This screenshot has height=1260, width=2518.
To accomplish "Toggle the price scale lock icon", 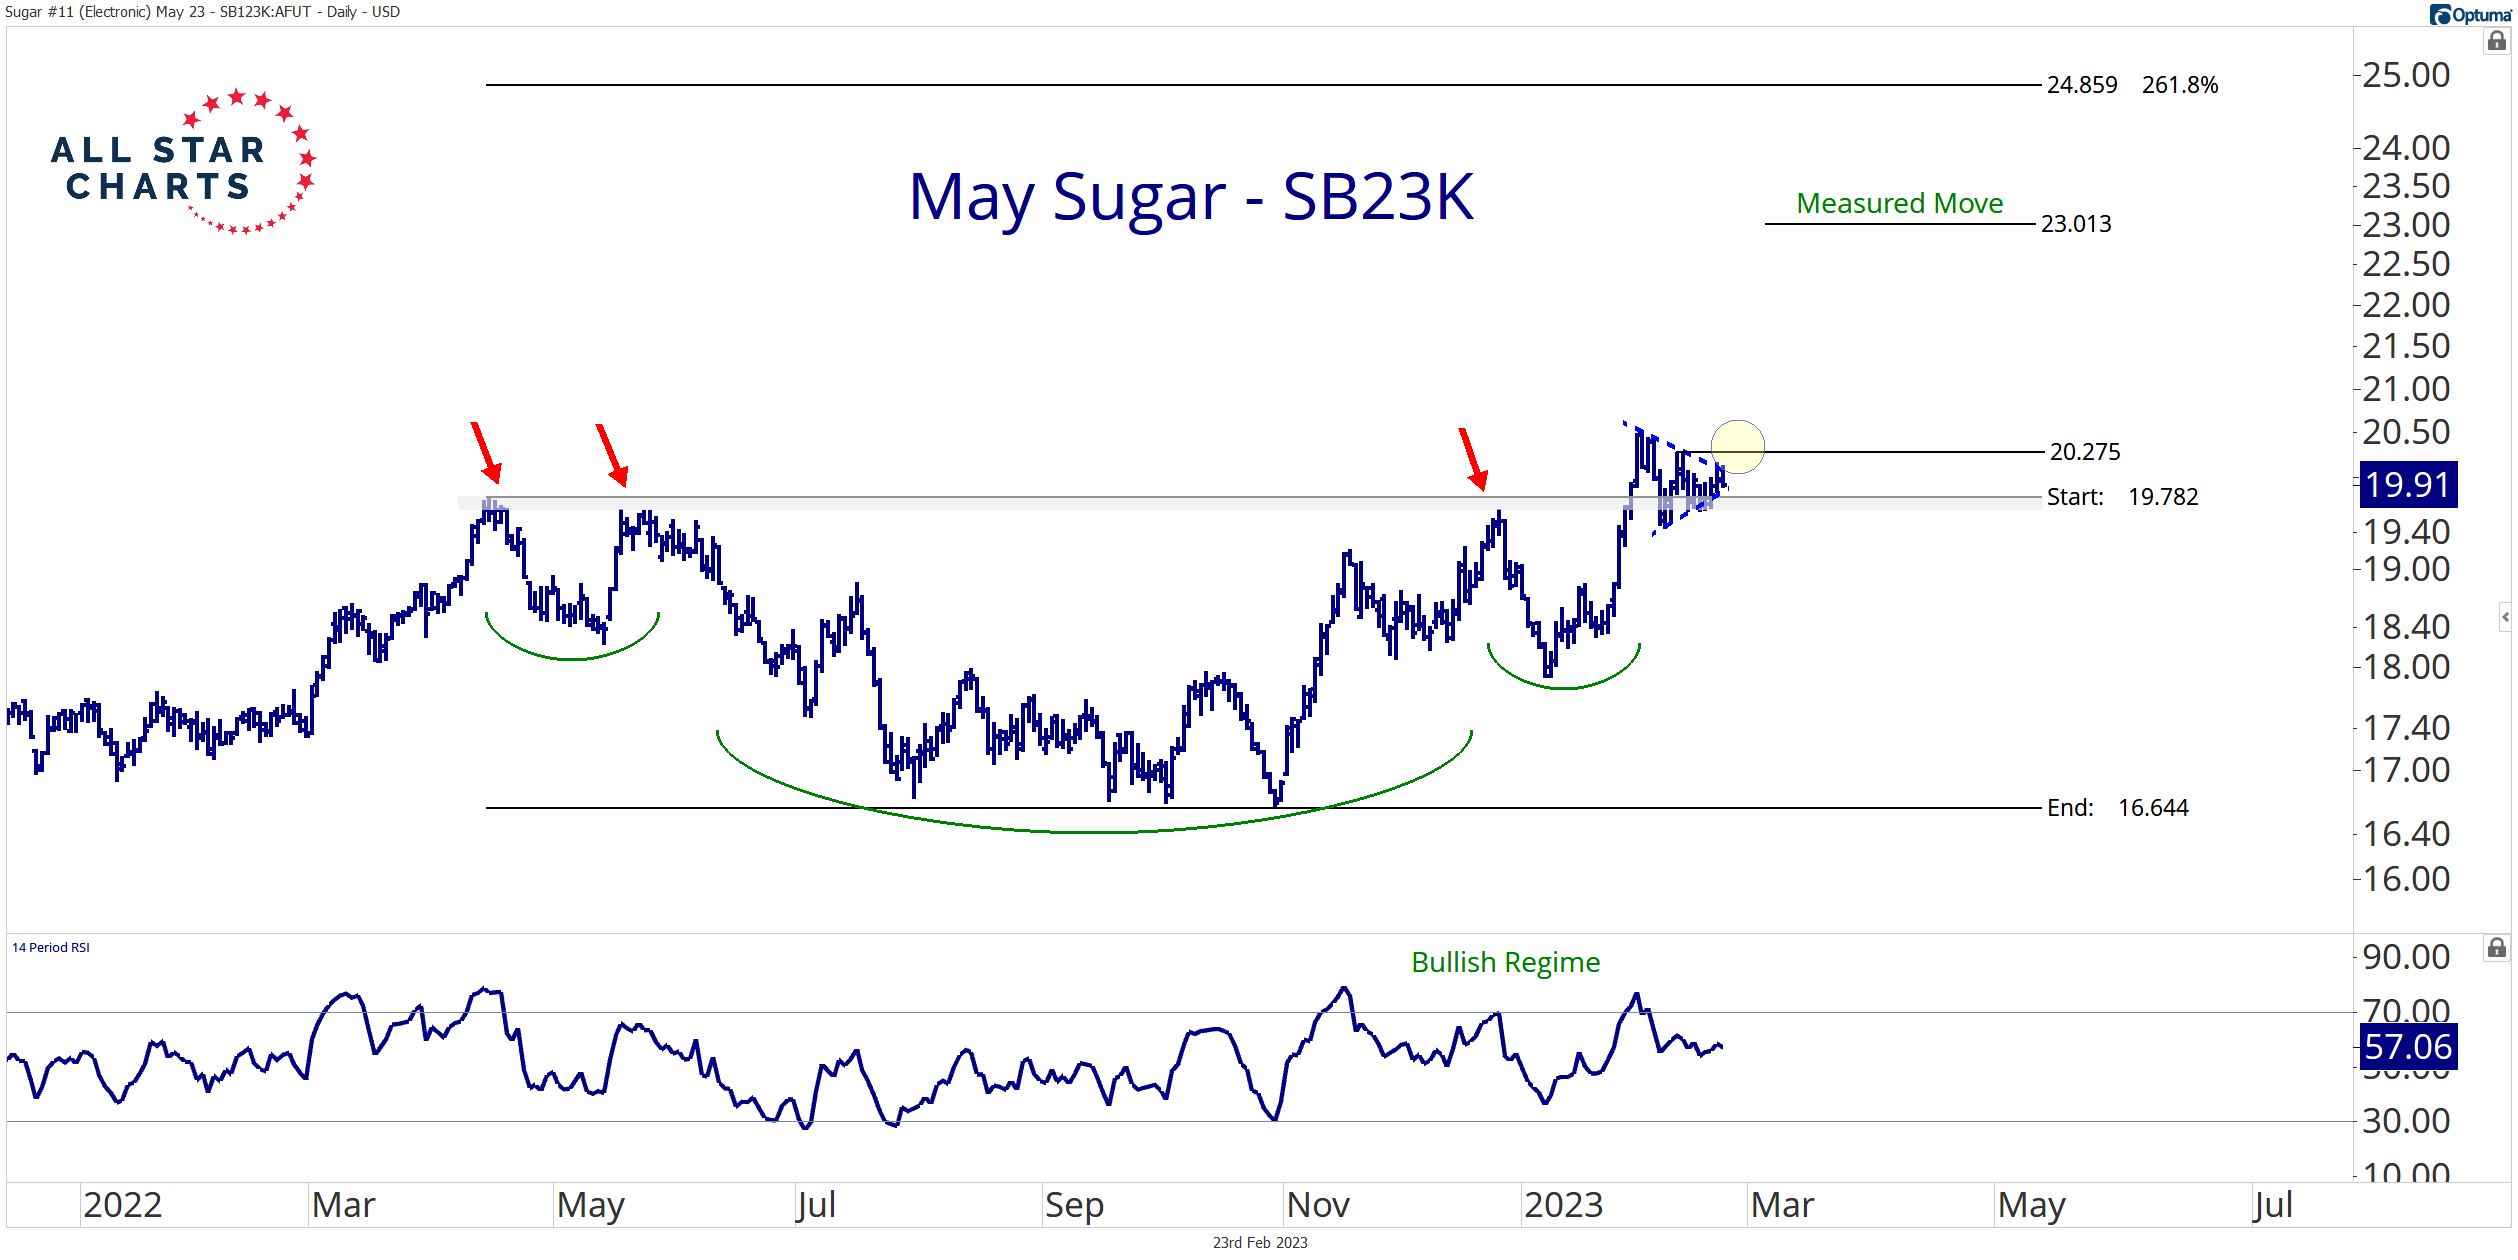I will [x=2496, y=42].
